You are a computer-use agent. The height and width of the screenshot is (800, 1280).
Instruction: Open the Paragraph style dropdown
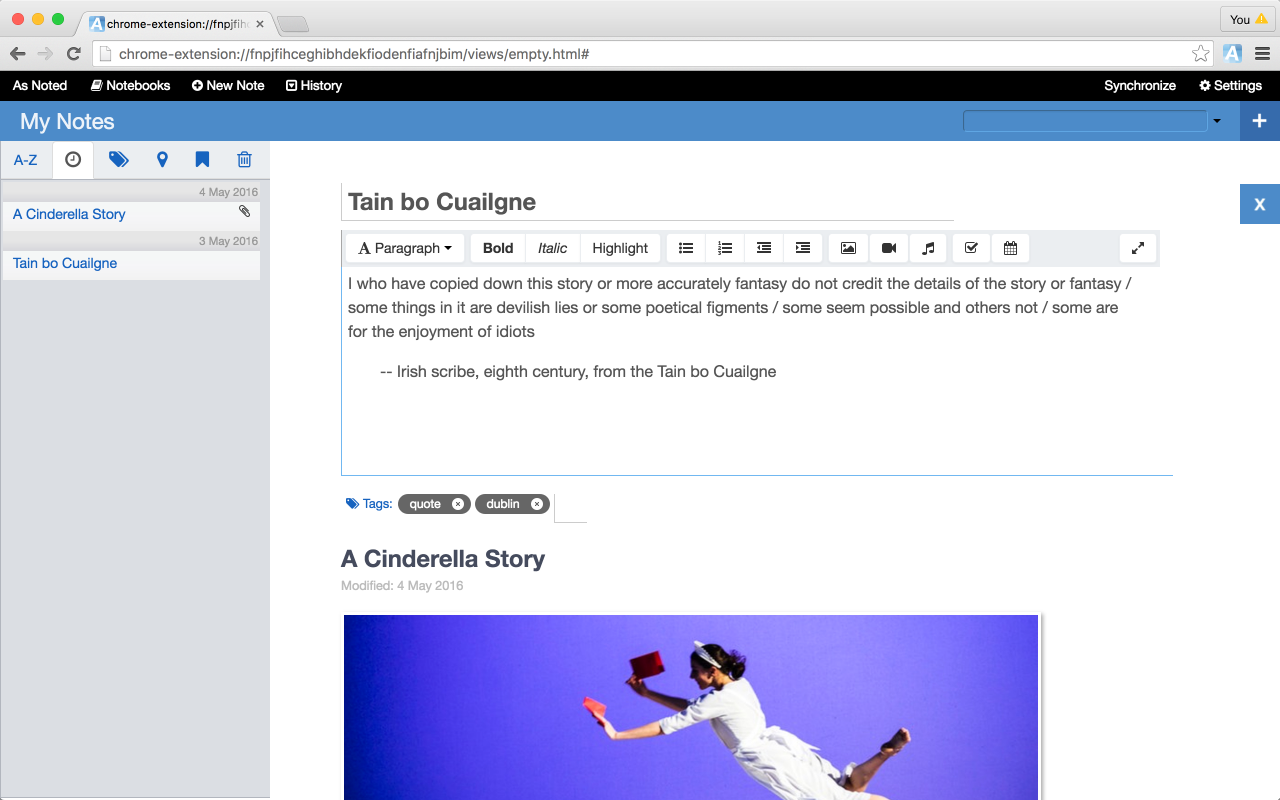405,248
